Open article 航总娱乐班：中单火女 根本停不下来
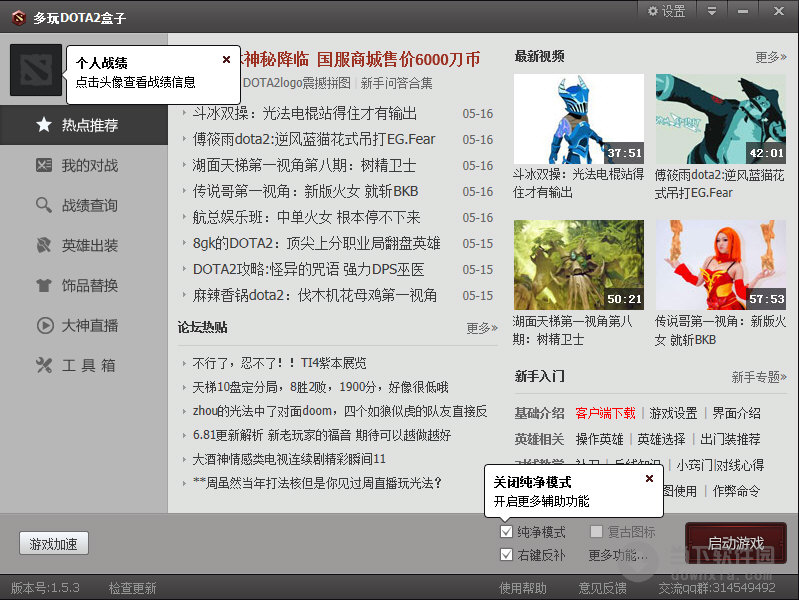Image resolution: width=799 pixels, height=600 pixels. pyautogui.click(x=306, y=217)
